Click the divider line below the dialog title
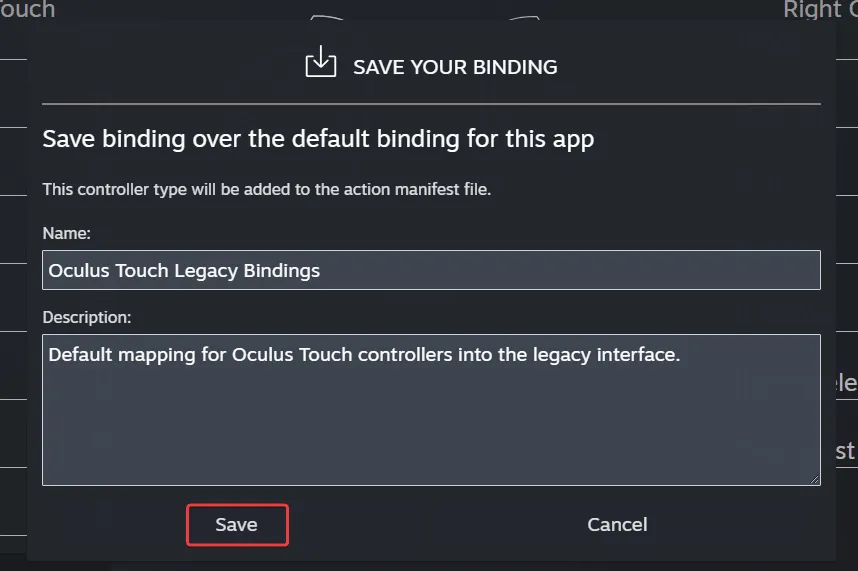This screenshot has height=571, width=858. (431, 104)
